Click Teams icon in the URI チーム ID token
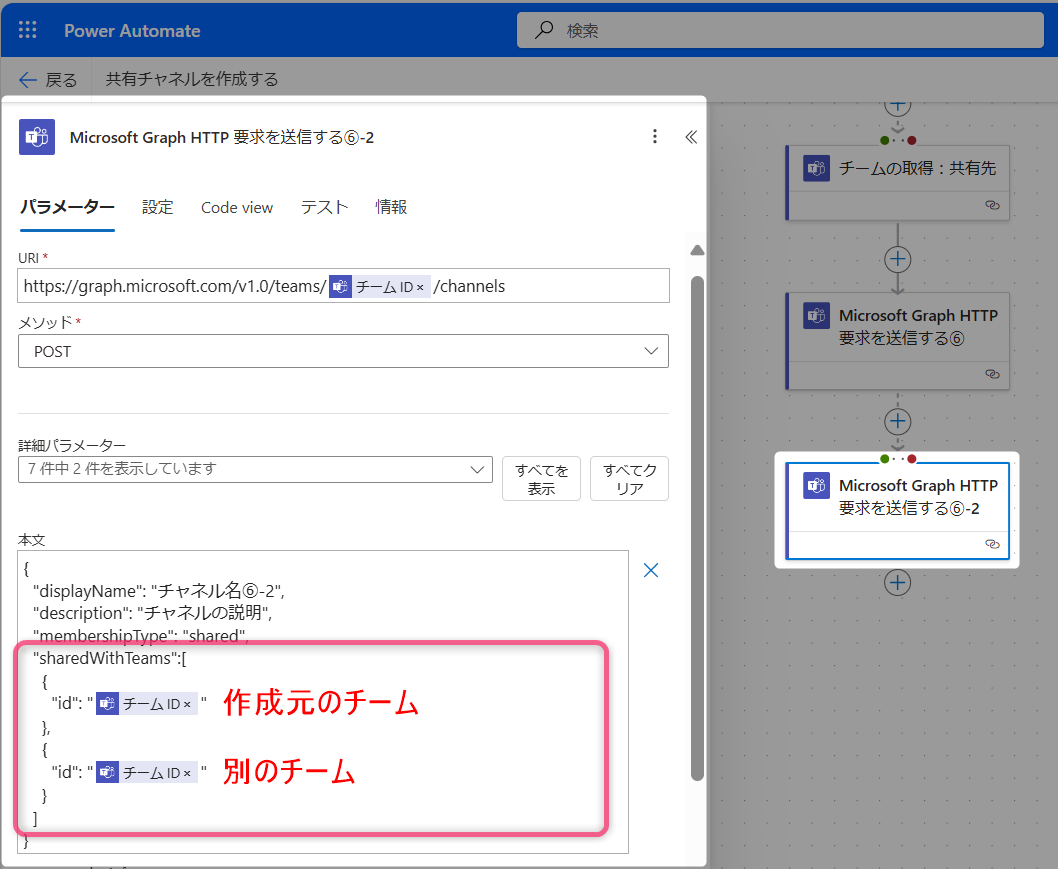Image resolution: width=1058 pixels, height=869 pixels. [340, 287]
